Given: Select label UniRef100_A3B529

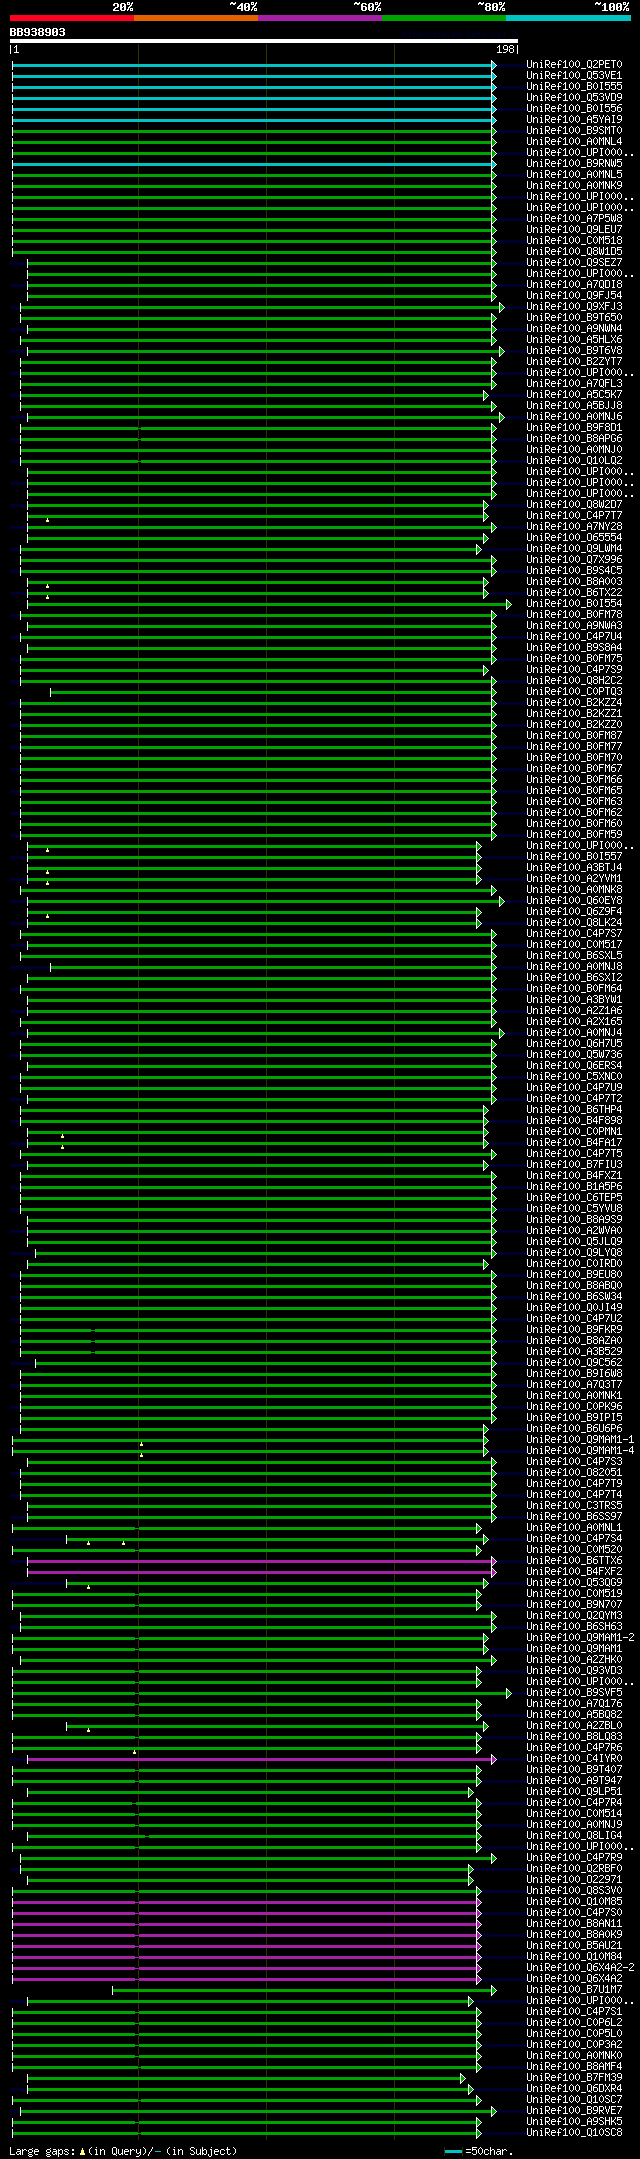Looking at the screenshot, I should [574, 1352].
